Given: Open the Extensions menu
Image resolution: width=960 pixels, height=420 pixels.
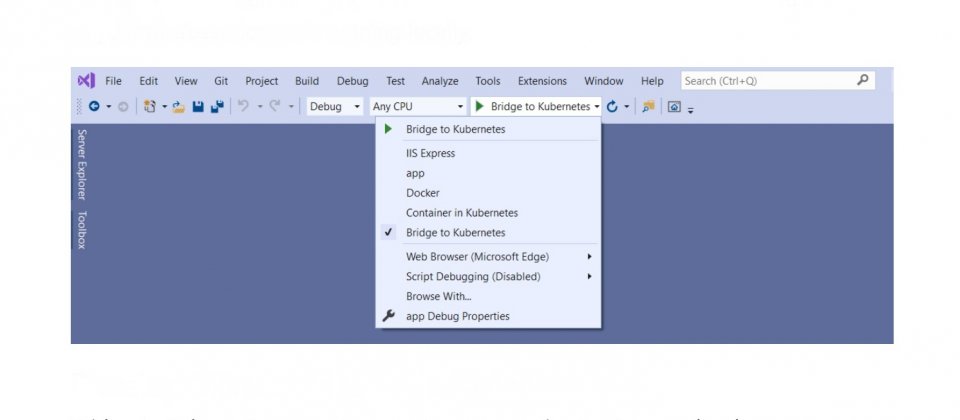Looking at the screenshot, I should coord(542,81).
